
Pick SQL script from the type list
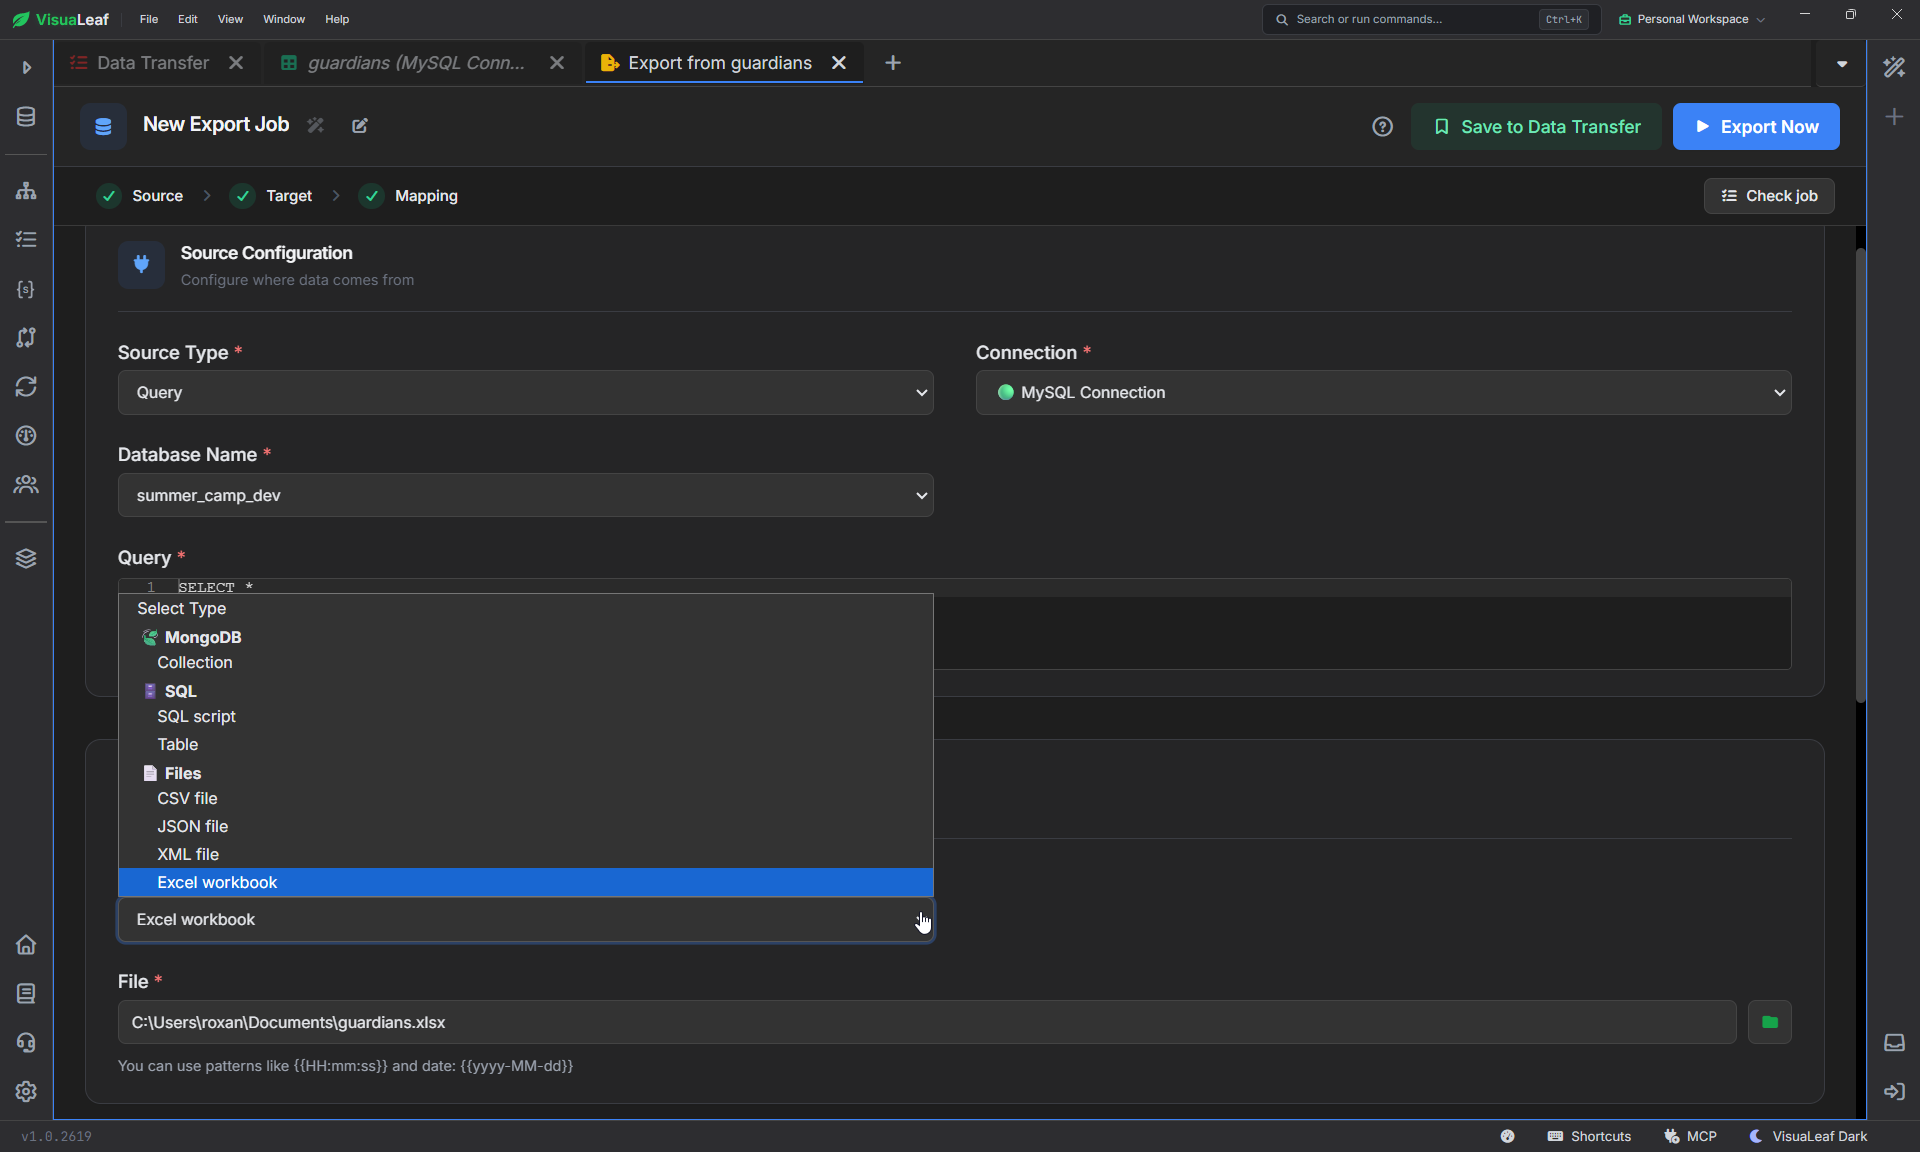pyautogui.click(x=525, y=716)
